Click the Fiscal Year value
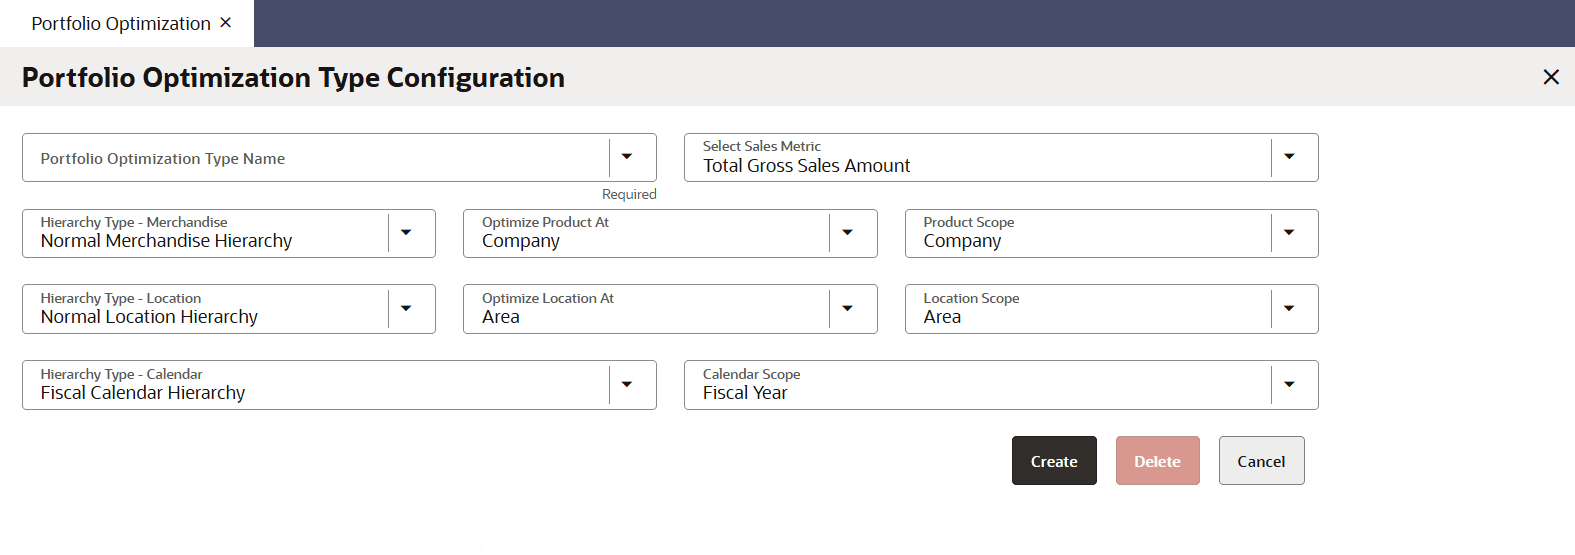 pos(745,393)
